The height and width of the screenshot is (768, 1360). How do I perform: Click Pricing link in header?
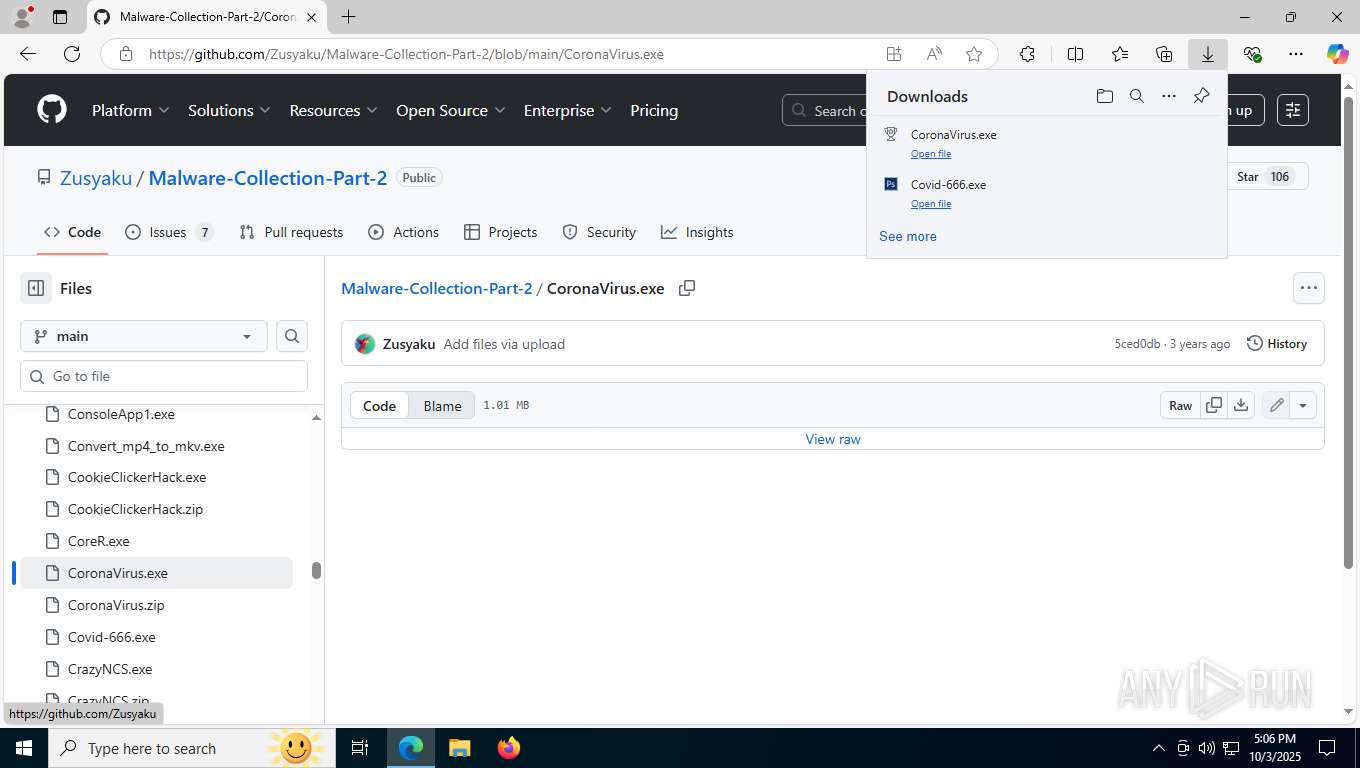654,110
